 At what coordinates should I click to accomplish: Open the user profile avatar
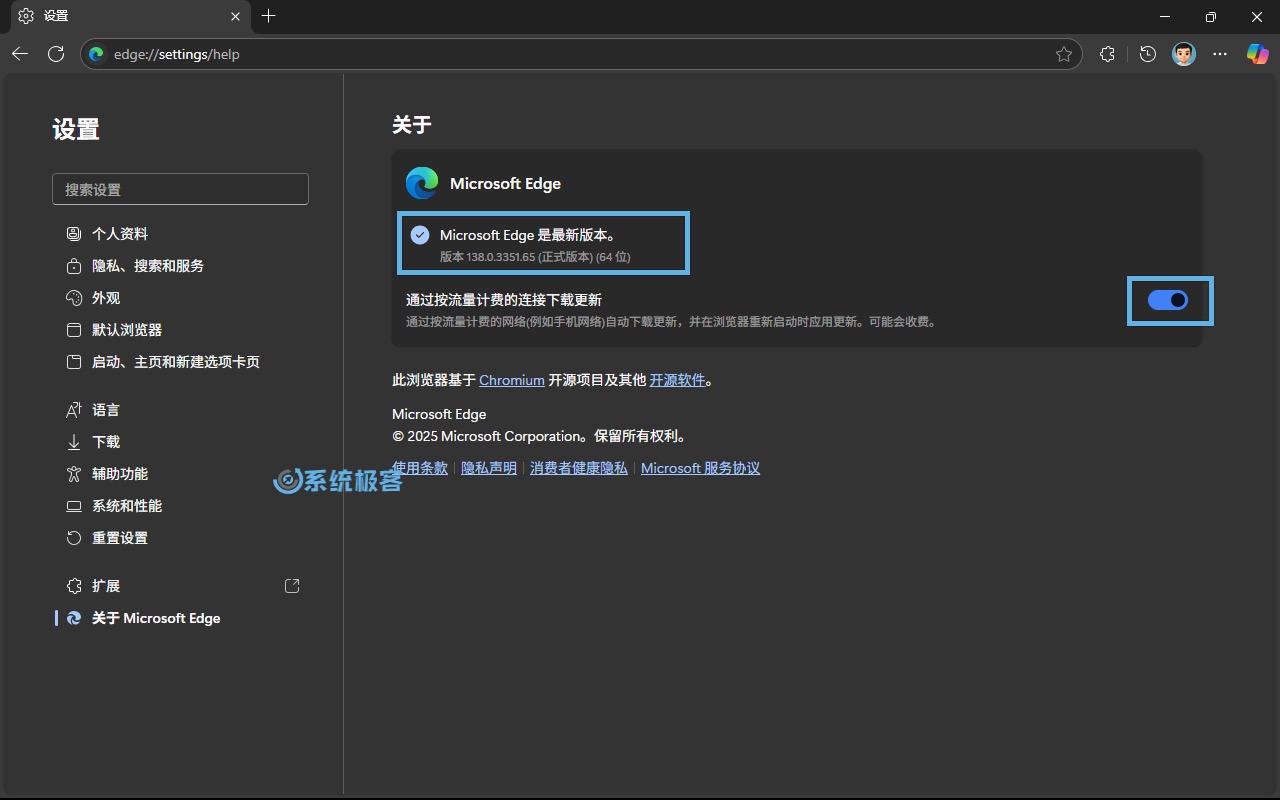[1183, 54]
